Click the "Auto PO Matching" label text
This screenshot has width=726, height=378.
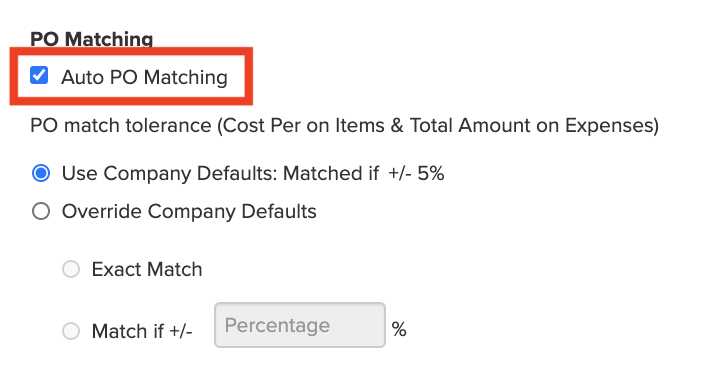coord(144,77)
